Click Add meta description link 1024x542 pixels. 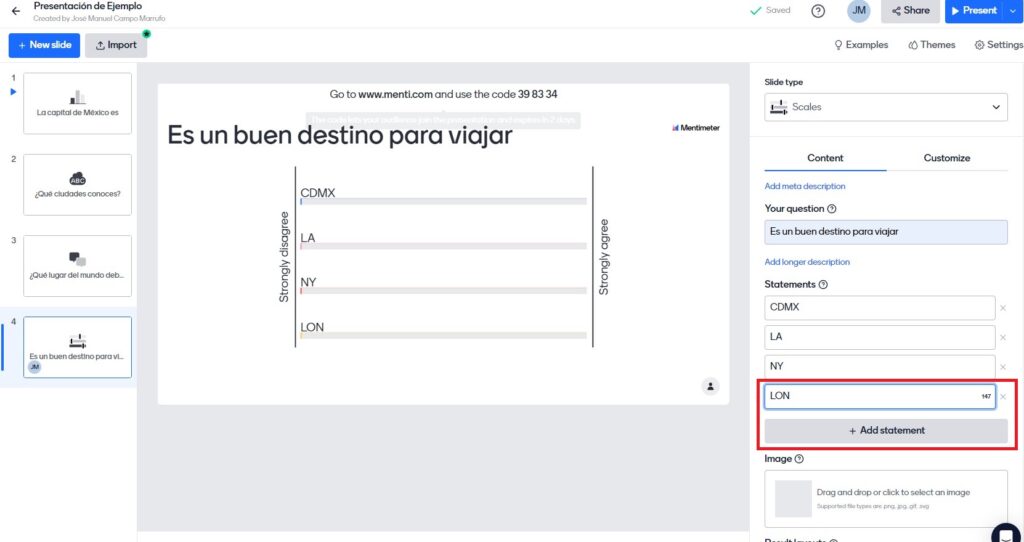pyautogui.click(x=804, y=186)
